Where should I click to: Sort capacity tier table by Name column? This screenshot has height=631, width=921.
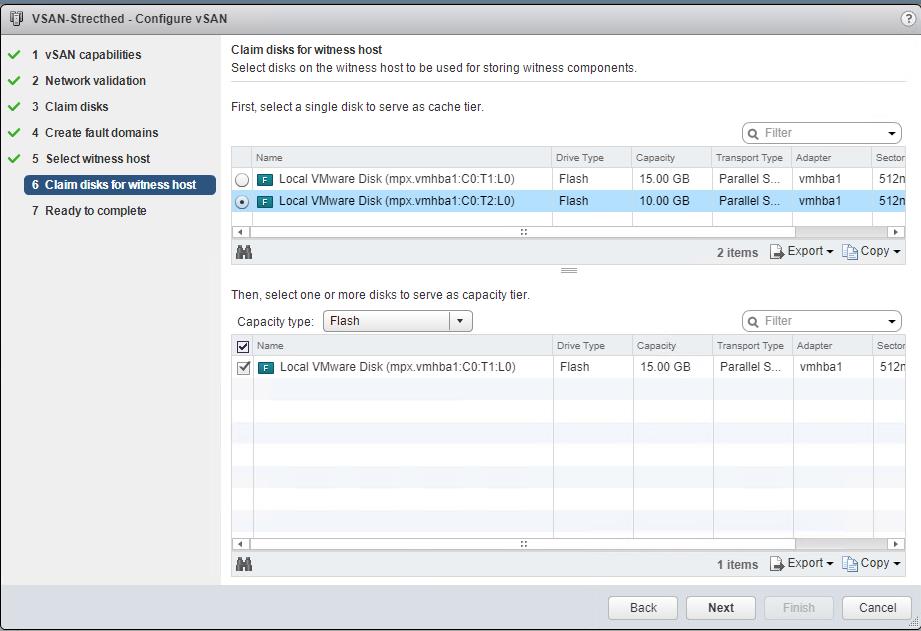[403, 345]
